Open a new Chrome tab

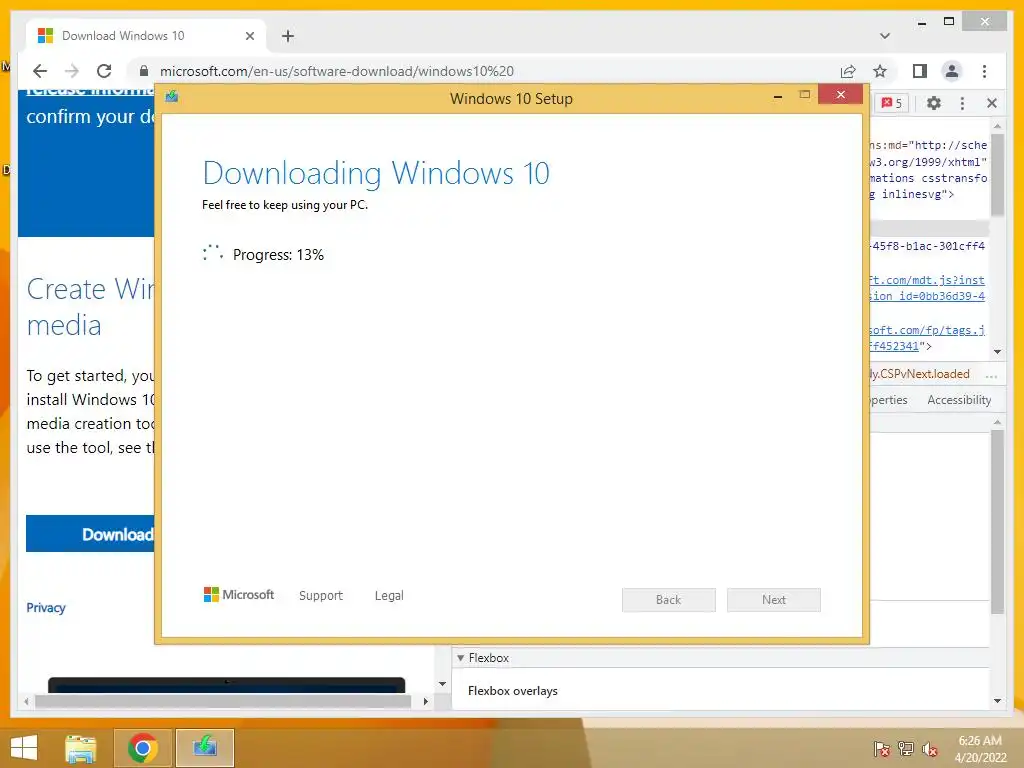point(288,36)
